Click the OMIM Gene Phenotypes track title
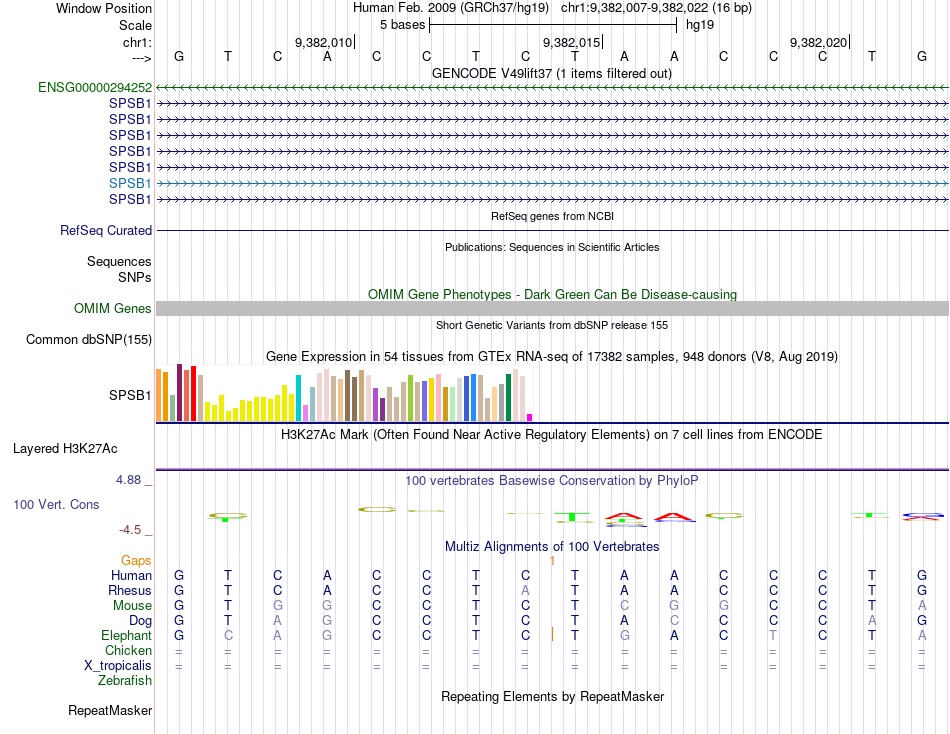950x734 pixels. 553,295
